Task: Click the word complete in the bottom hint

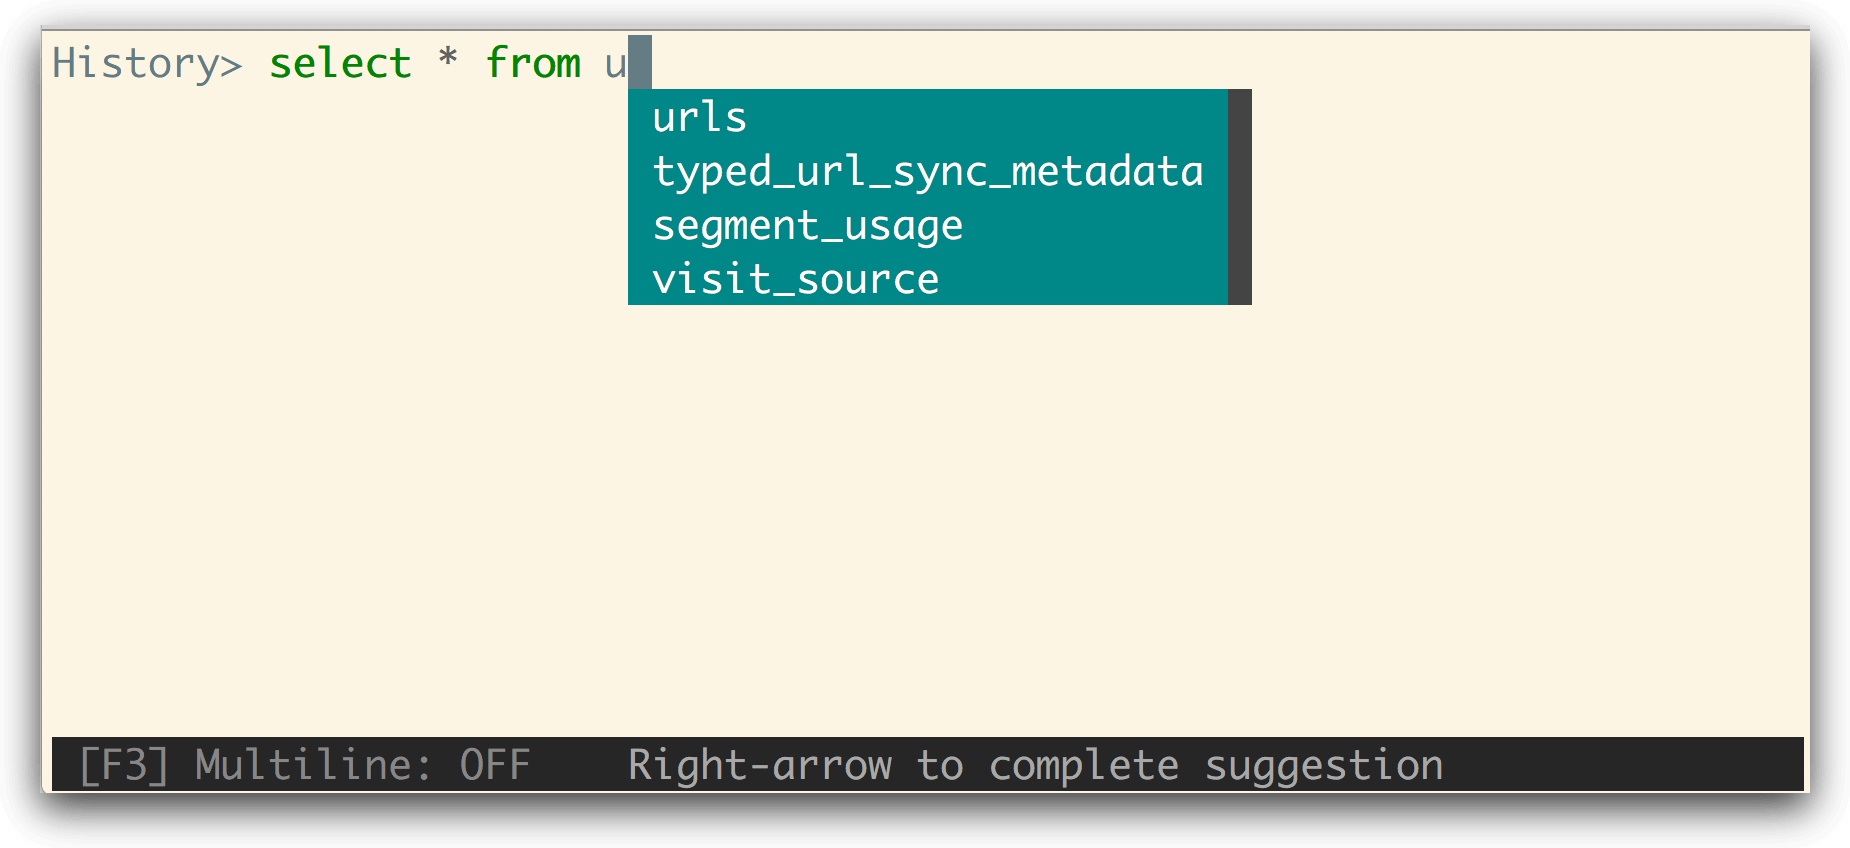Action: tap(1083, 766)
